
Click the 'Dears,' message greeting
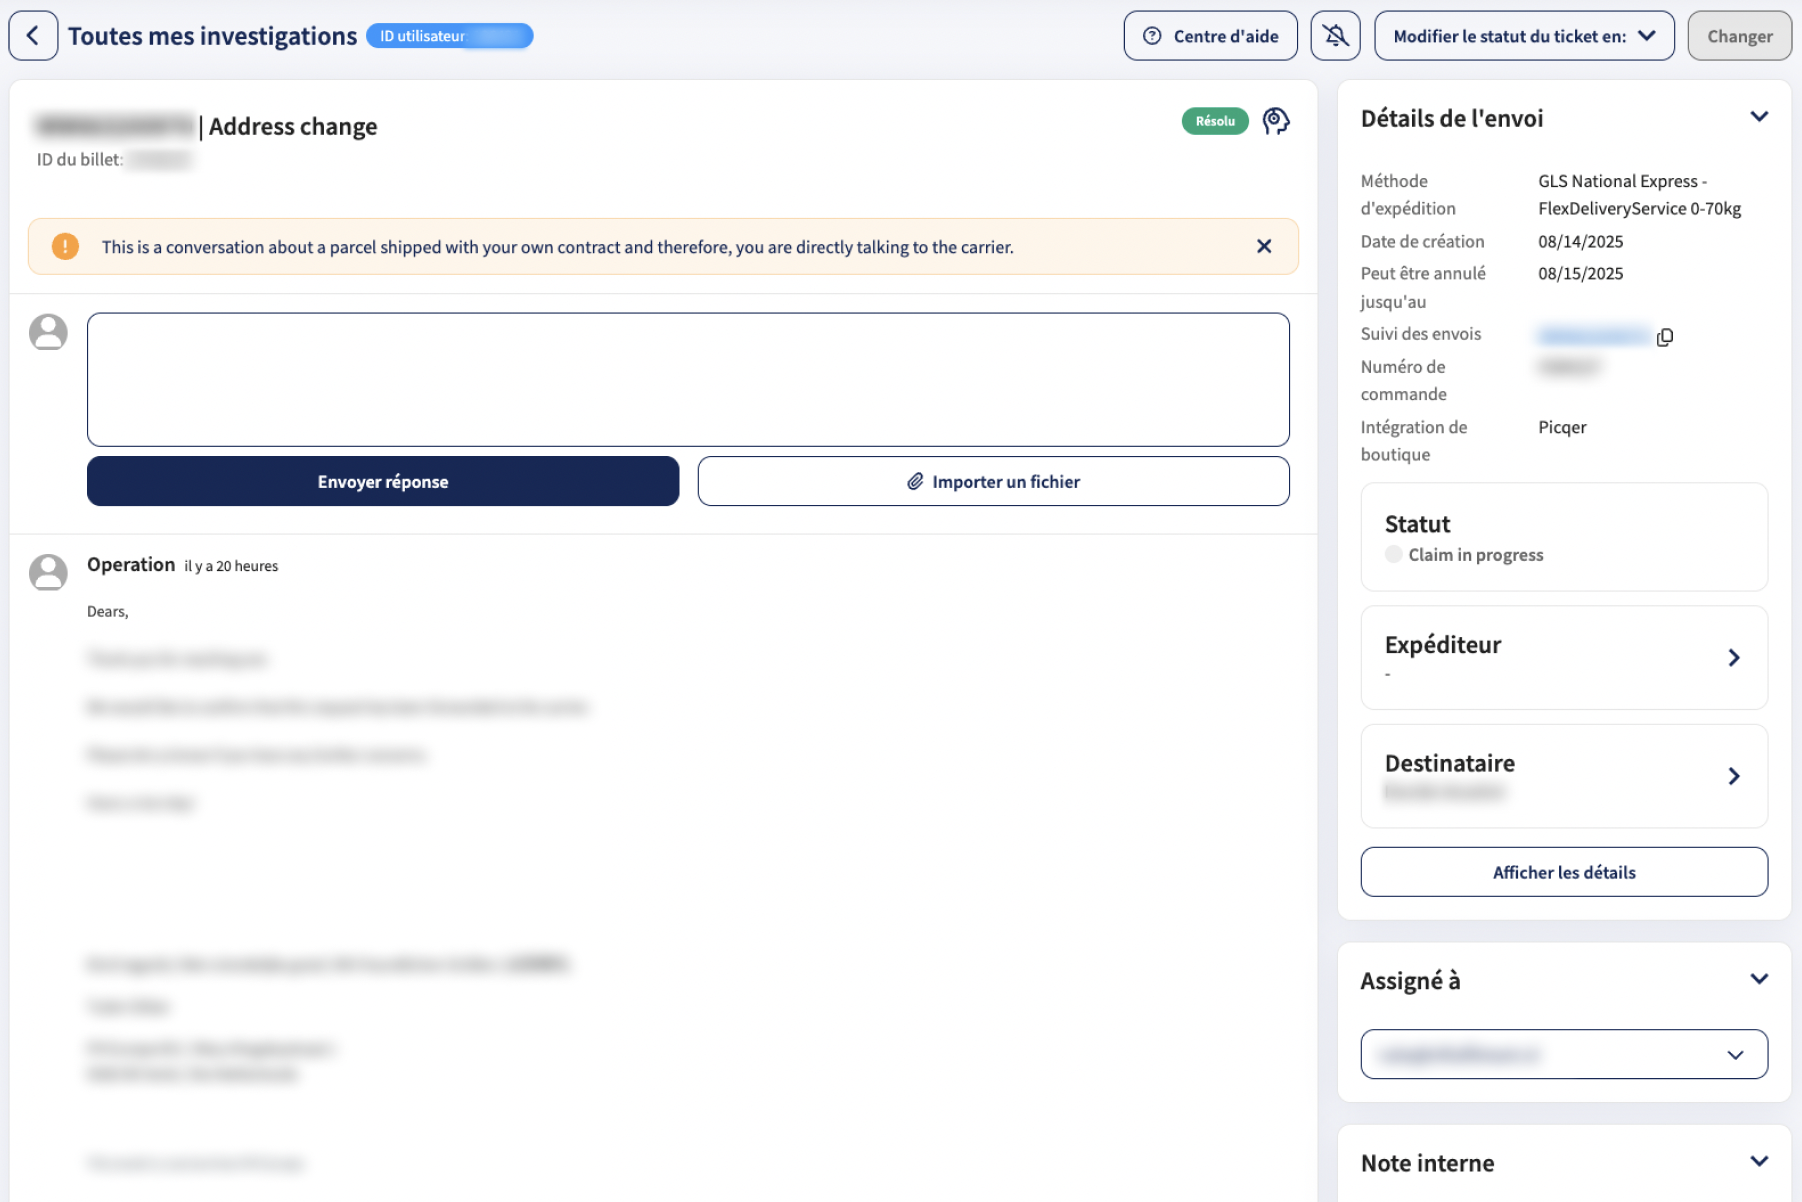pos(108,612)
